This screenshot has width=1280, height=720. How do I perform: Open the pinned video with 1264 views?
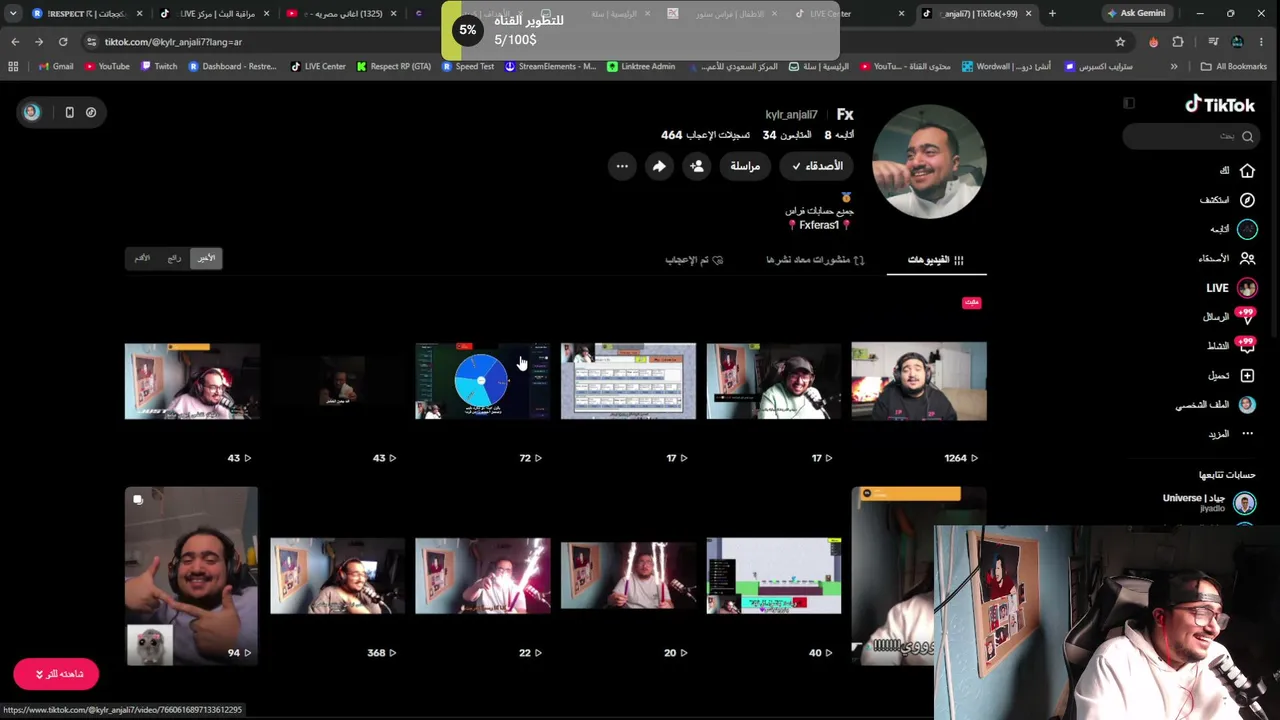(x=919, y=381)
